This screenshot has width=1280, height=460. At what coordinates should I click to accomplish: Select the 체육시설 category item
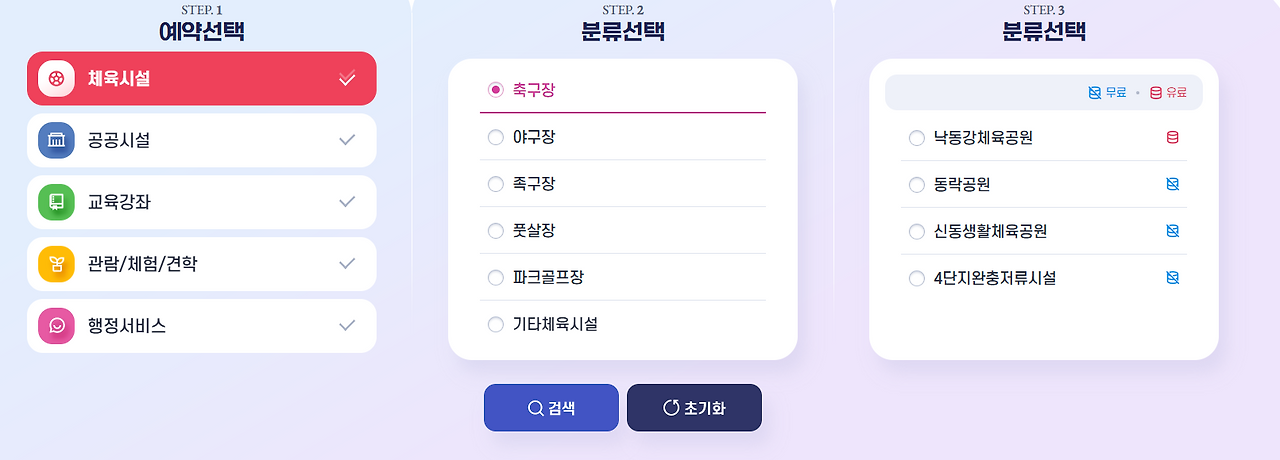(202, 78)
